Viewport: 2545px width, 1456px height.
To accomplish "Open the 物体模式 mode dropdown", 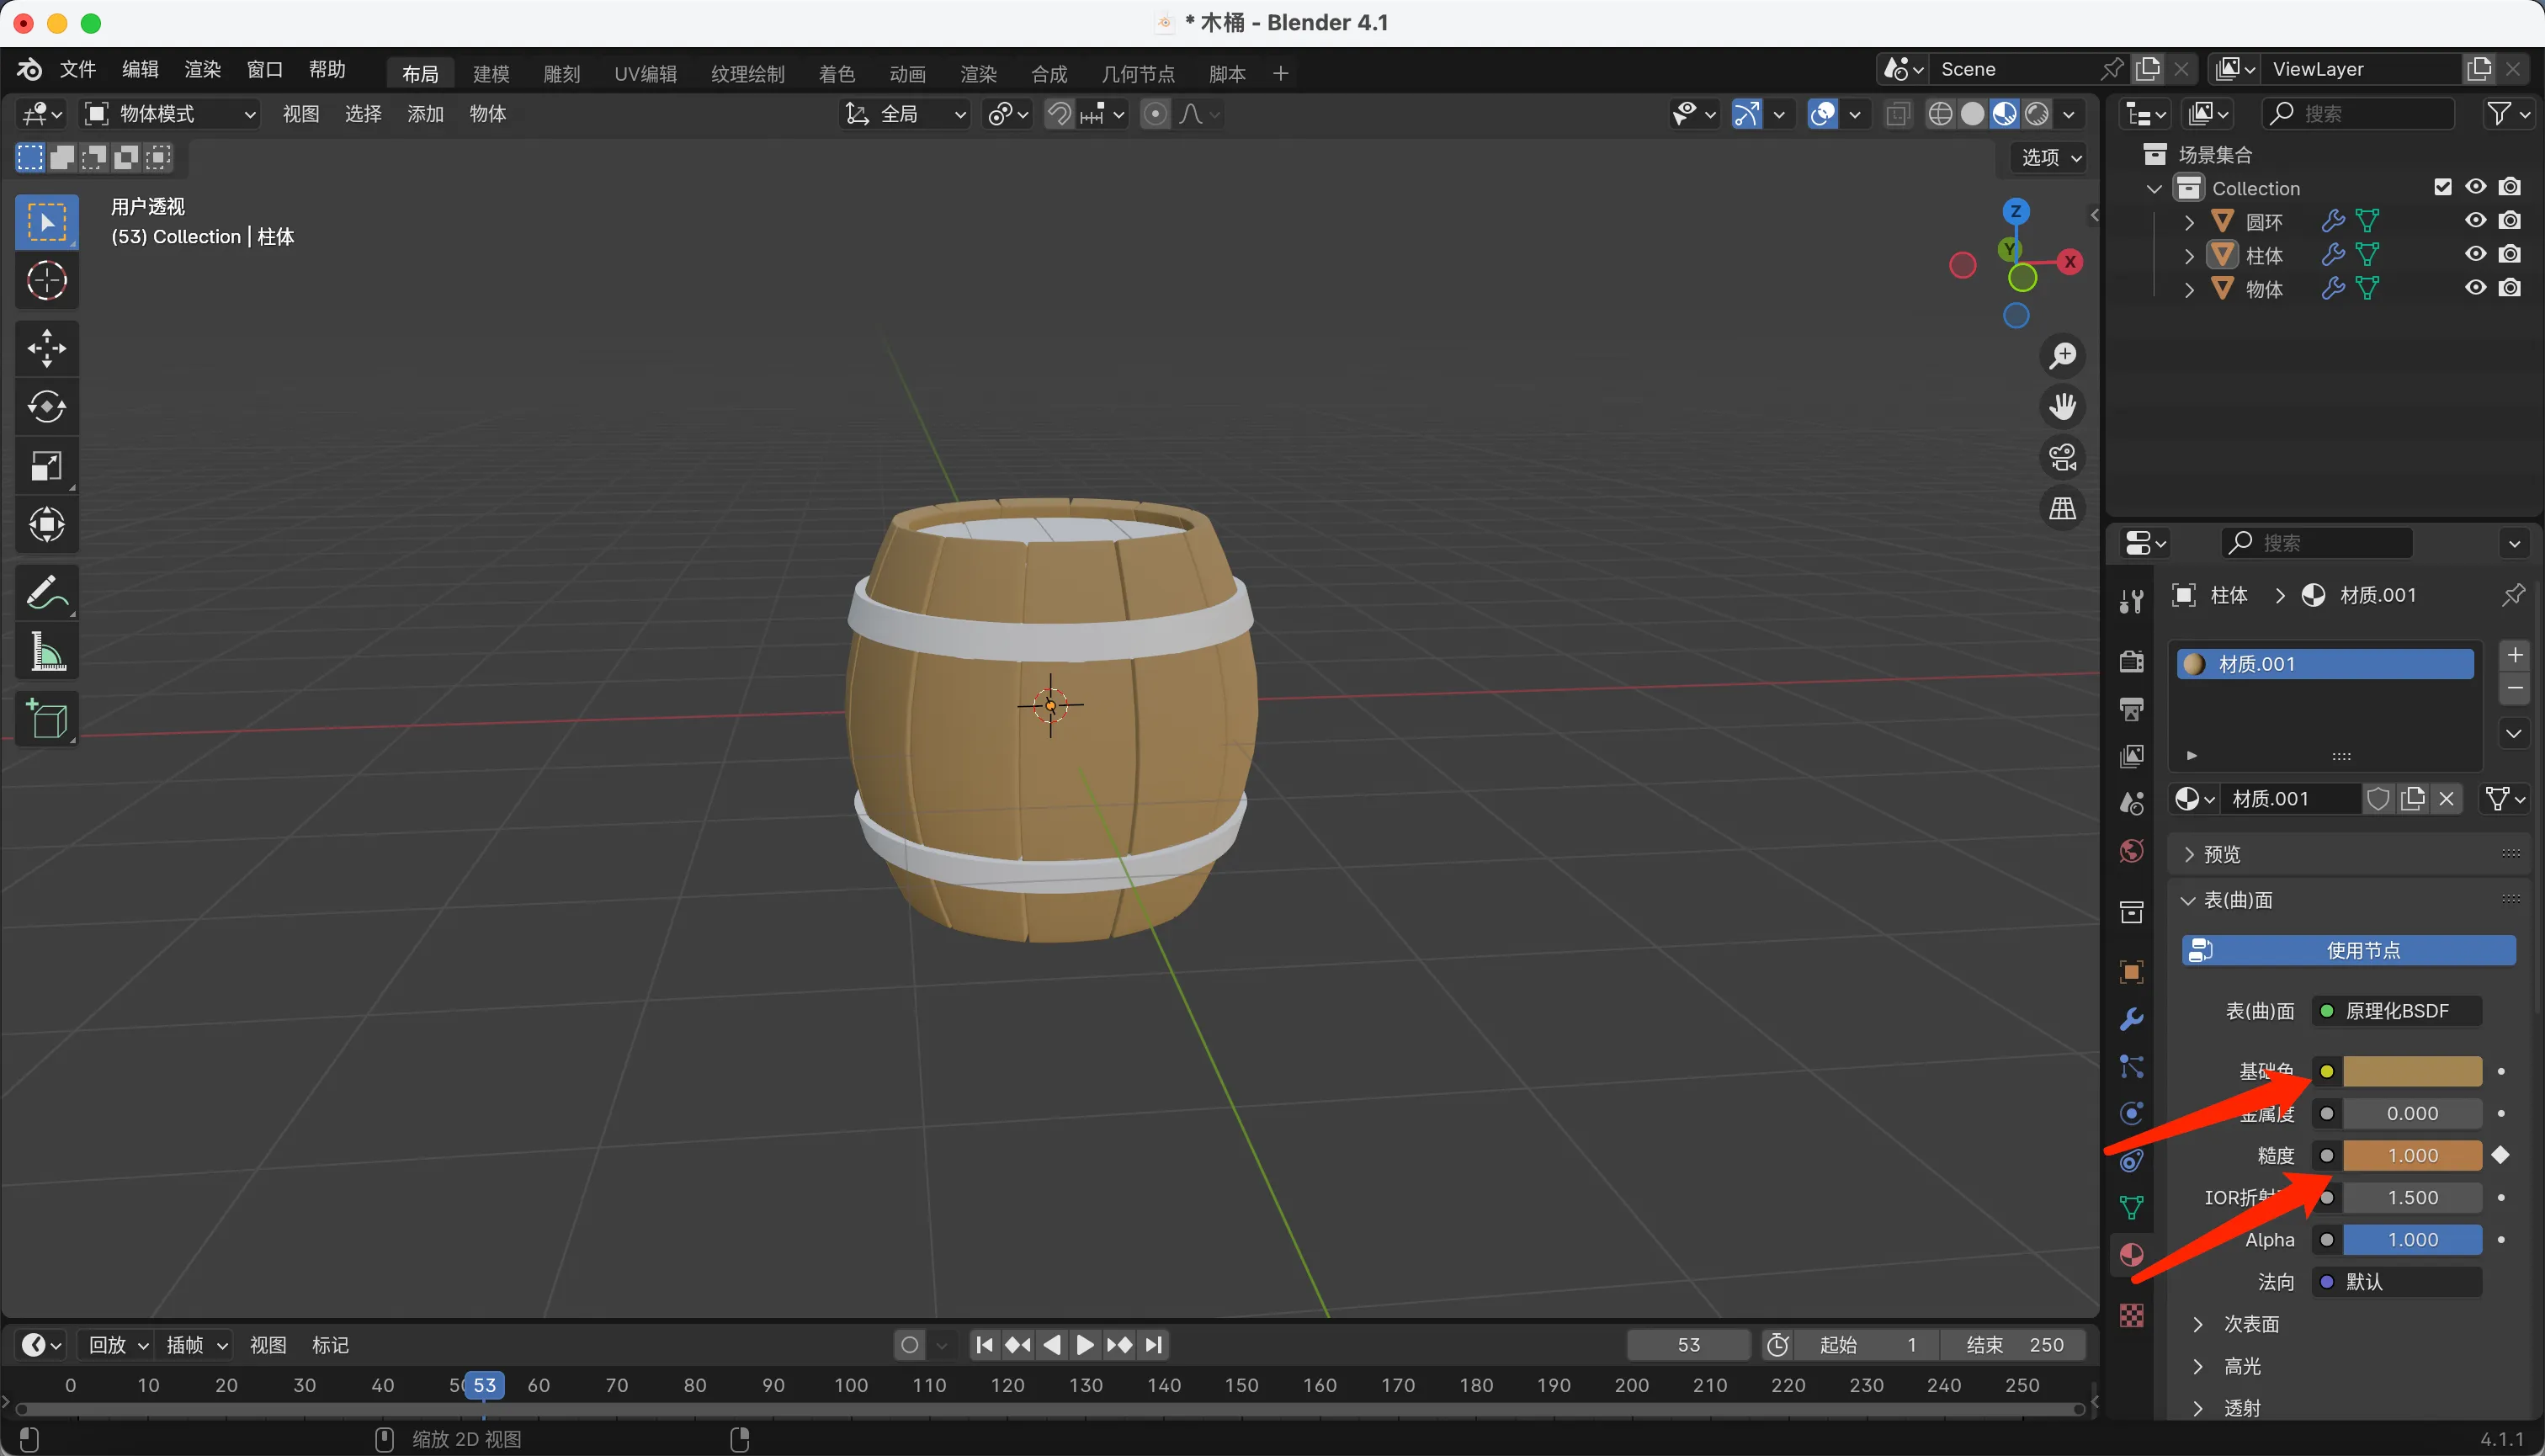I will (170, 114).
